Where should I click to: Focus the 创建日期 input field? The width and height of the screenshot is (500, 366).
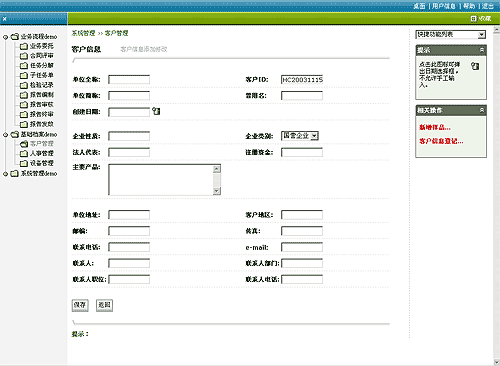pos(129,112)
